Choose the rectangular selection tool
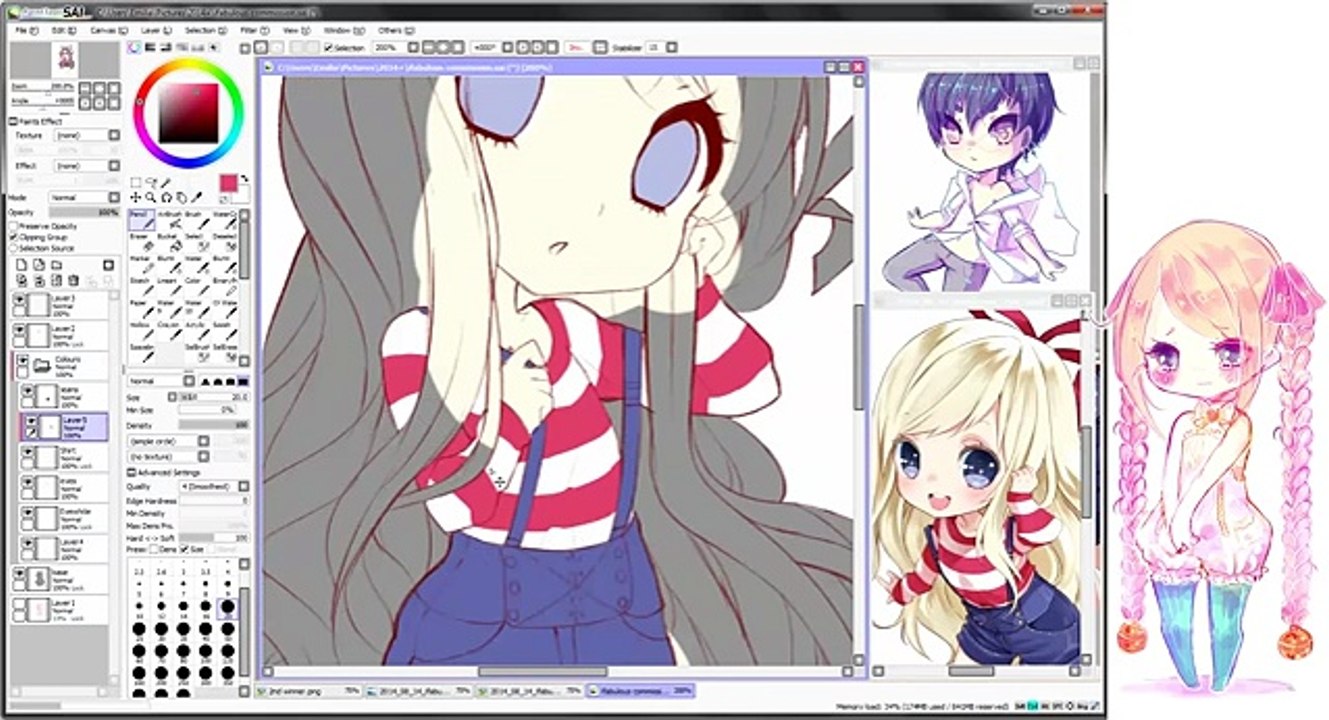Viewport: 1329px width, 720px height. (136, 183)
